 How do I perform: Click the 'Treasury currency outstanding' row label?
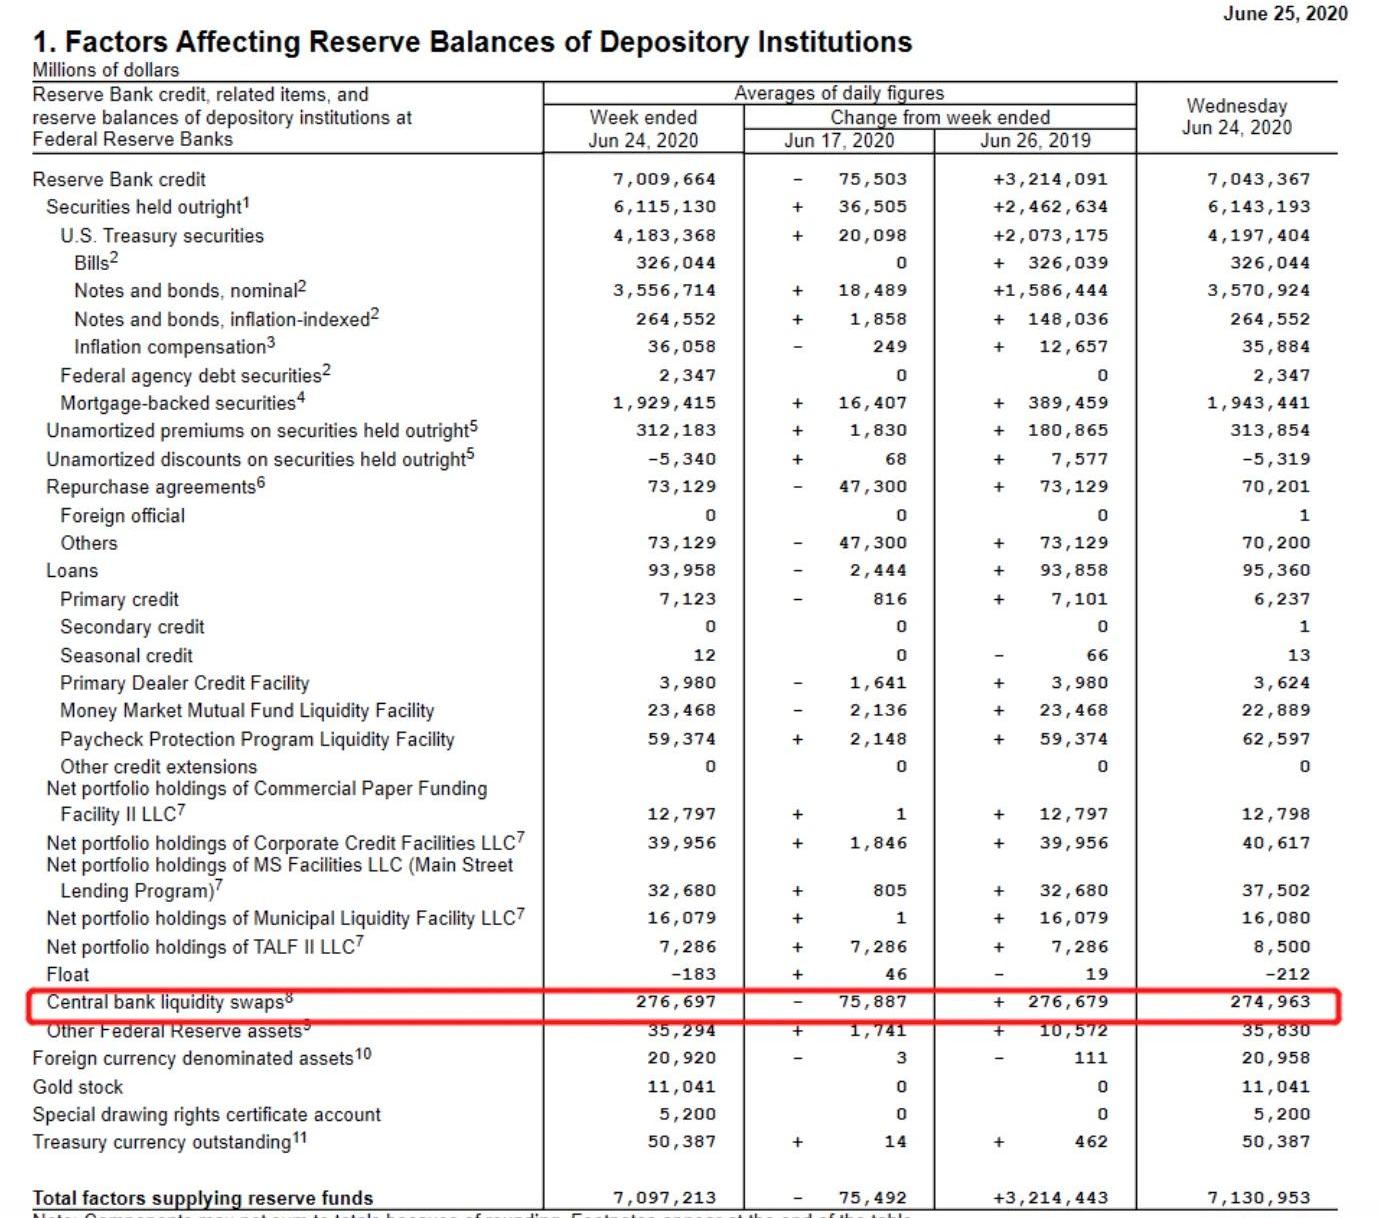pyautogui.click(x=162, y=1142)
